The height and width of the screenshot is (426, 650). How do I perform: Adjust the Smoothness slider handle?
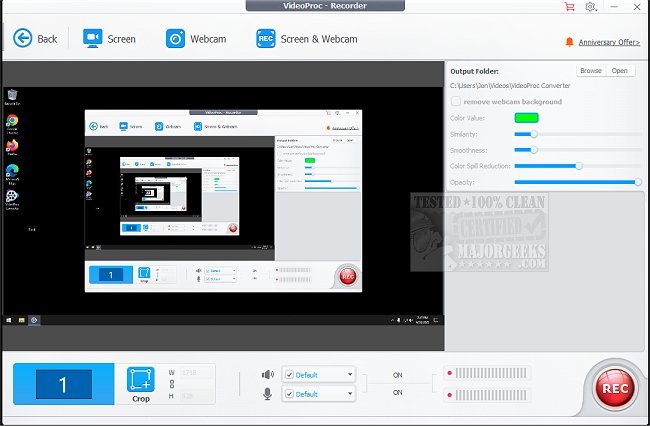click(x=534, y=150)
